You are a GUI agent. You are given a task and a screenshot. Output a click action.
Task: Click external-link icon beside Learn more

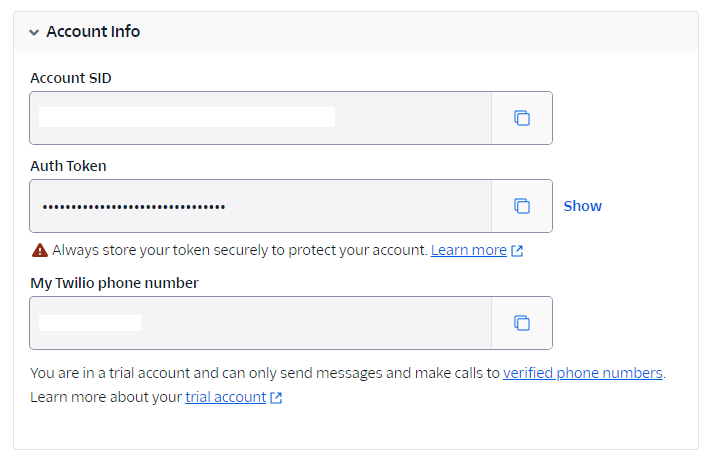pos(517,251)
